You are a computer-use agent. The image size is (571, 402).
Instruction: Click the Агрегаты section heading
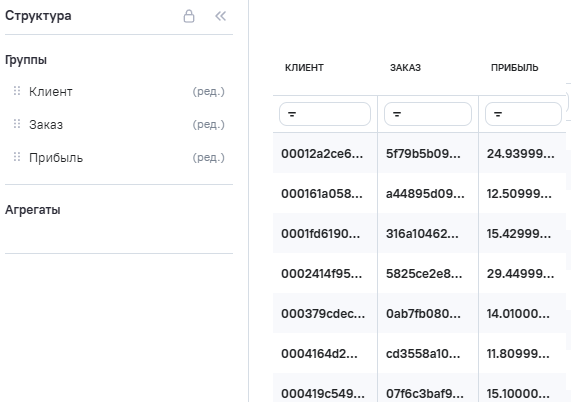click(x=33, y=210)
